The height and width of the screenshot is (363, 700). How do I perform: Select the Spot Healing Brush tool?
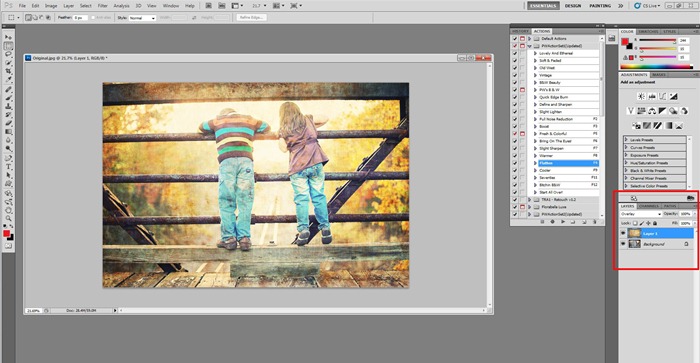tap(8, 90)
